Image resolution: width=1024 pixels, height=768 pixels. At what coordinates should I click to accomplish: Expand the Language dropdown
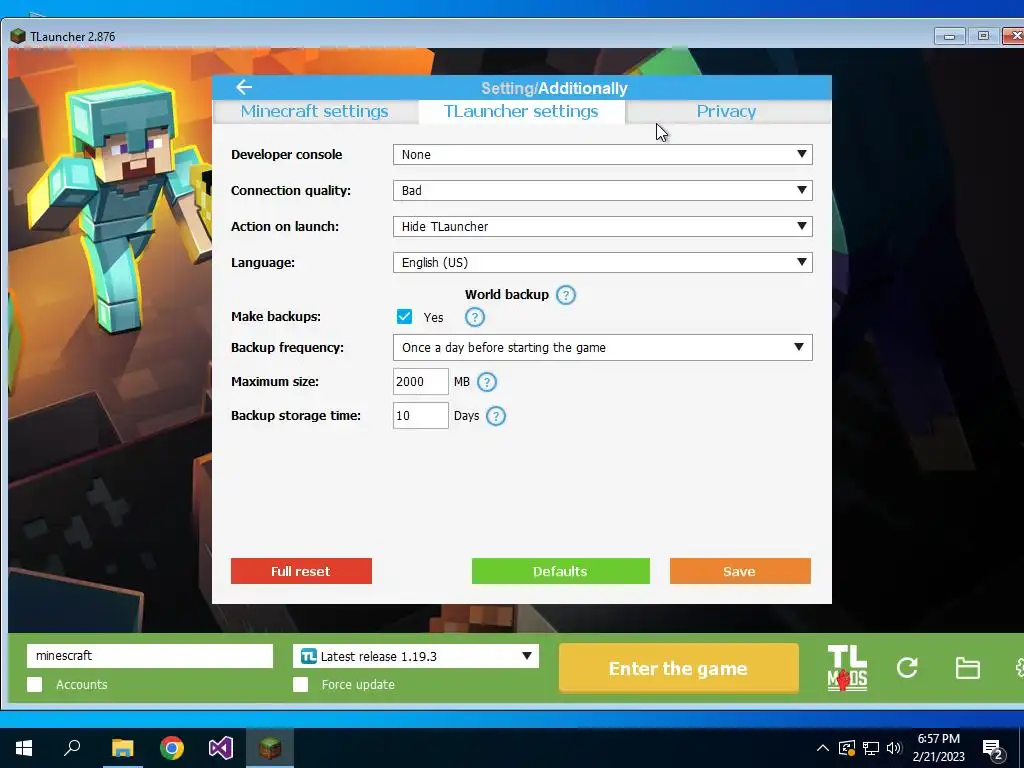click(x=603, y=263)
